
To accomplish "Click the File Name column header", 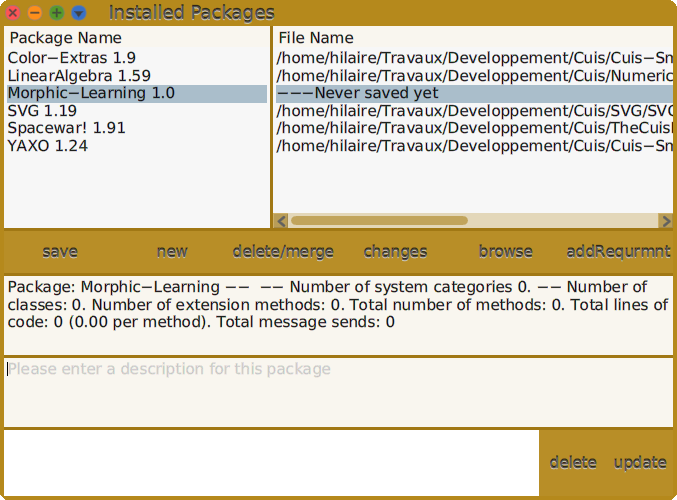I will (474, 38).
